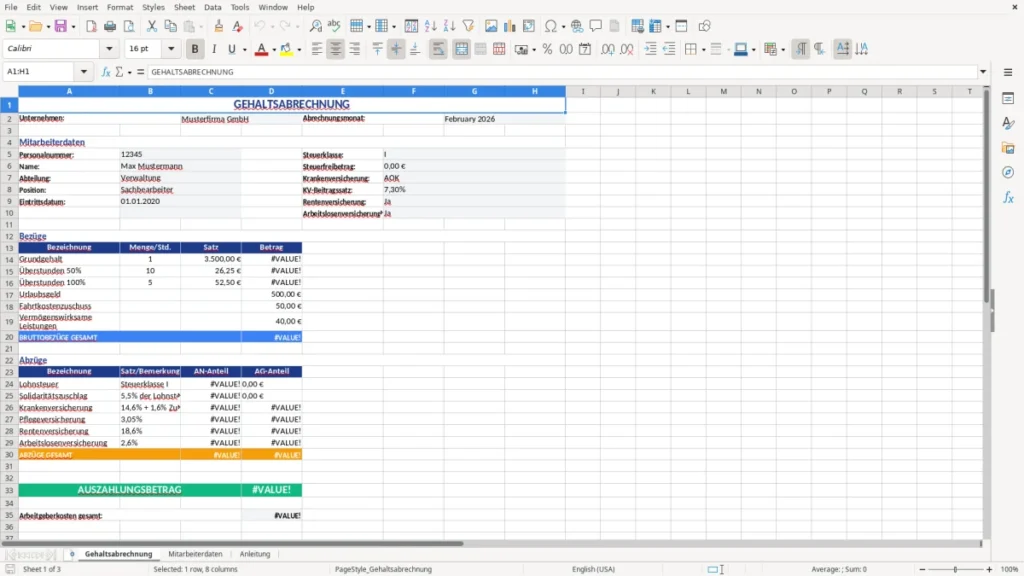Open the sidebar Navigator compass icon
Image resolution: width=1024 pixels, height=576 pixels.
coord(1008,172)
